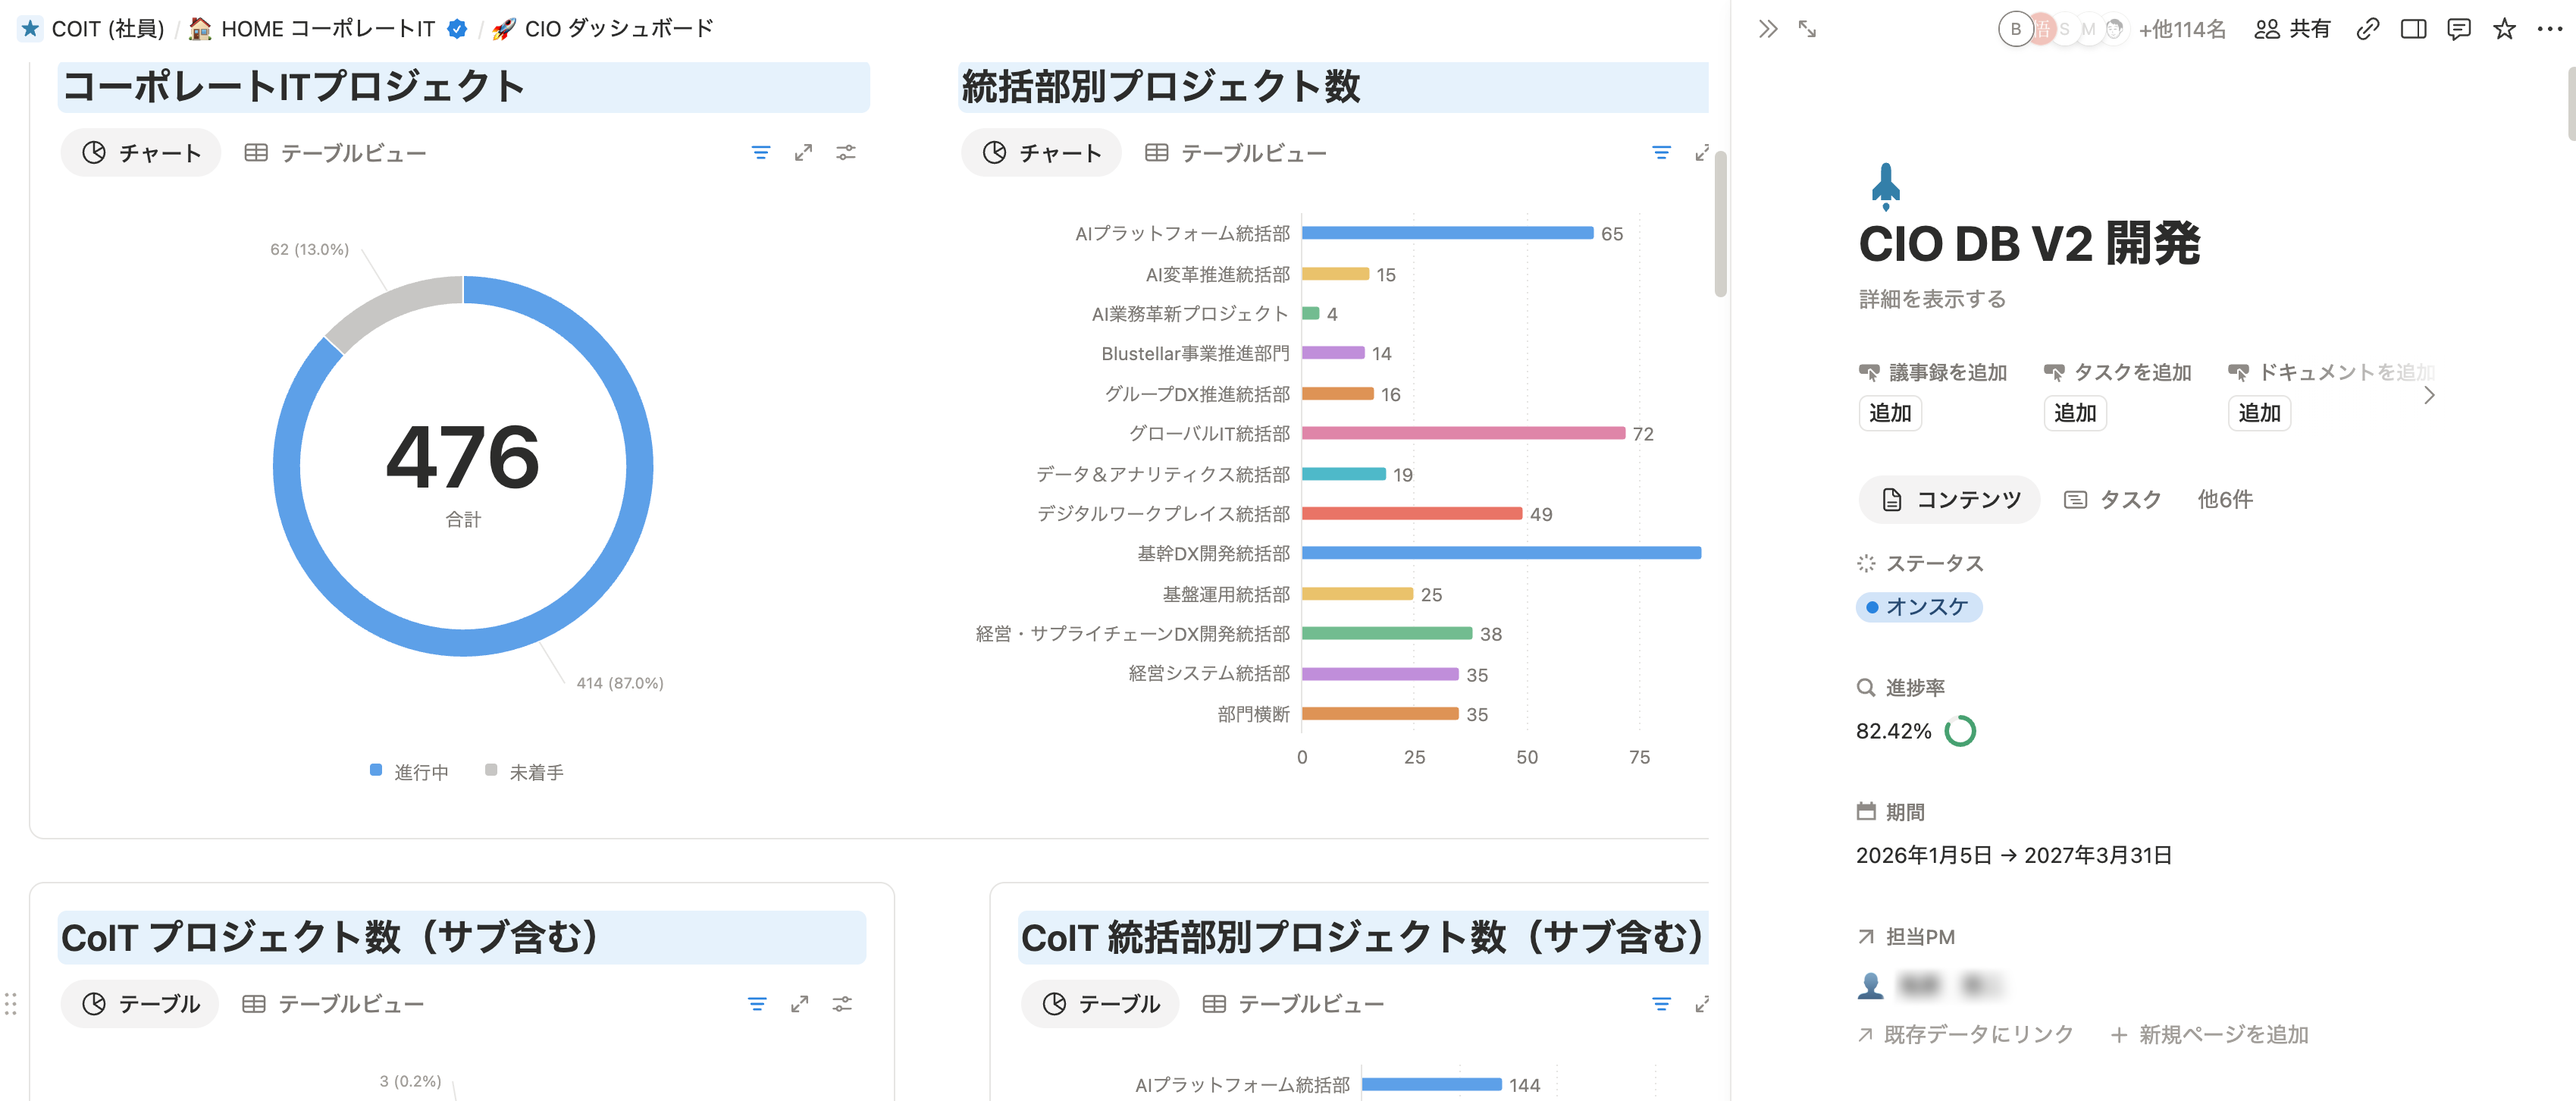Expand the CoIT プロジェクト数 block to full screen
The width and height of the screenshot is (2576, 1101).
(799, 1004)
